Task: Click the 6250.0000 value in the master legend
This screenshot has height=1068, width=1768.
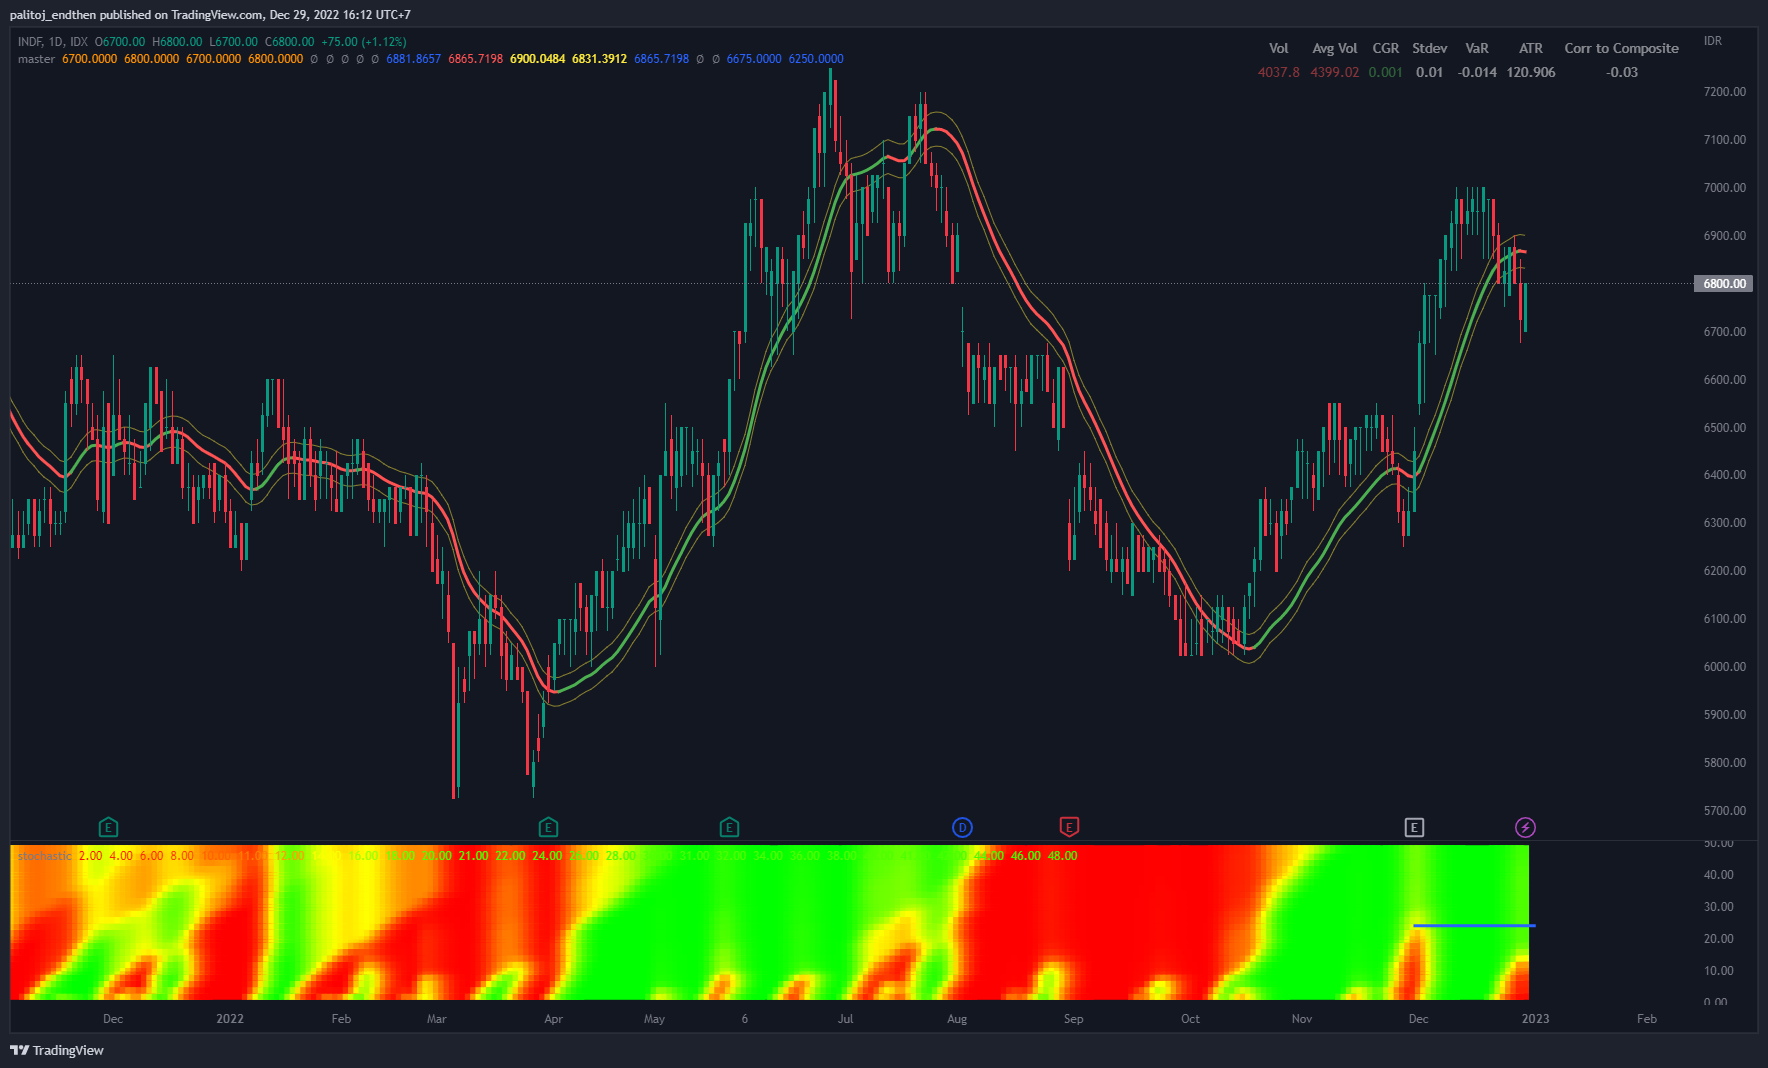Action: [815, 59]
